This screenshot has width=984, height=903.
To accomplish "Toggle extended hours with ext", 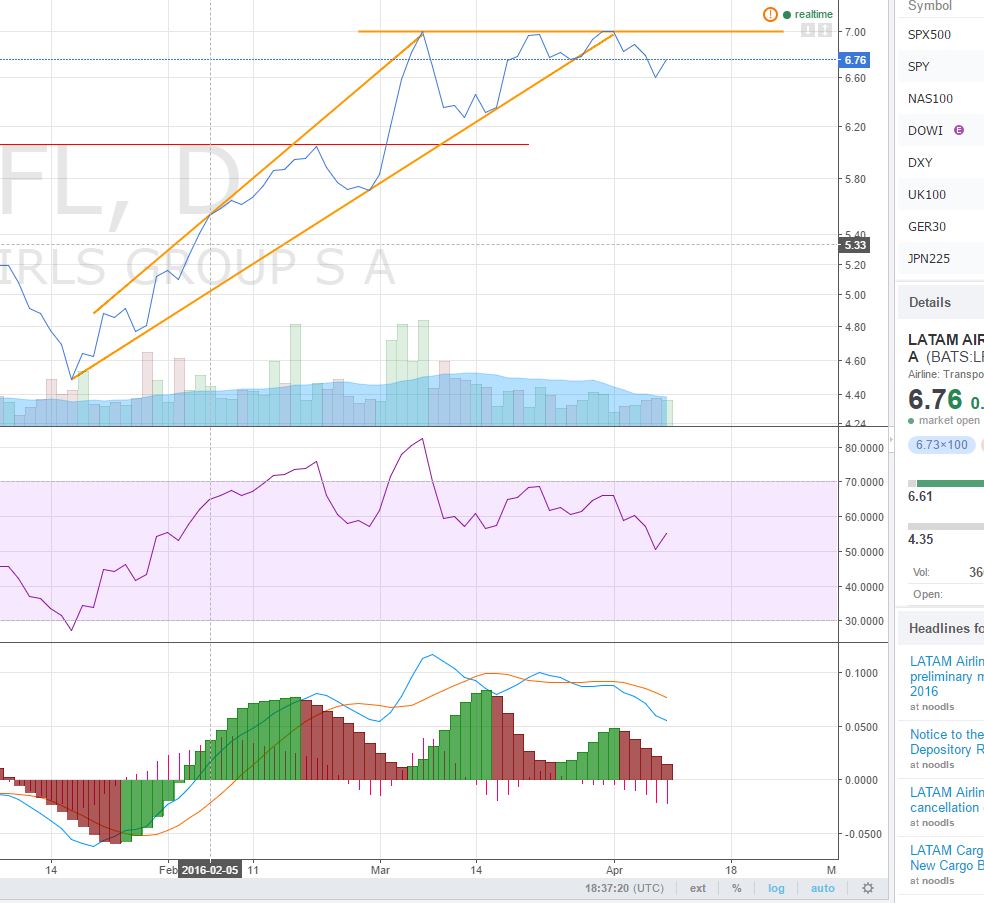I will click(698, 888).
